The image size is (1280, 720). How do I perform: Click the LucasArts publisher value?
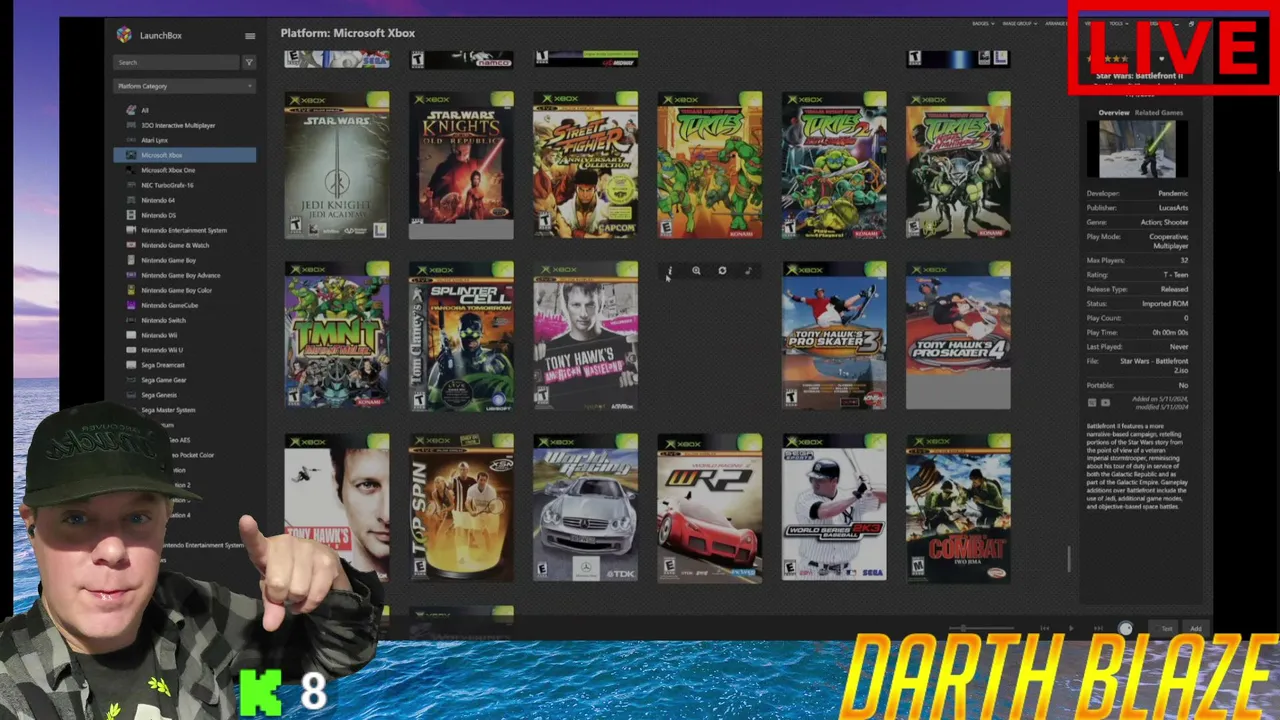coord(1173,208)
